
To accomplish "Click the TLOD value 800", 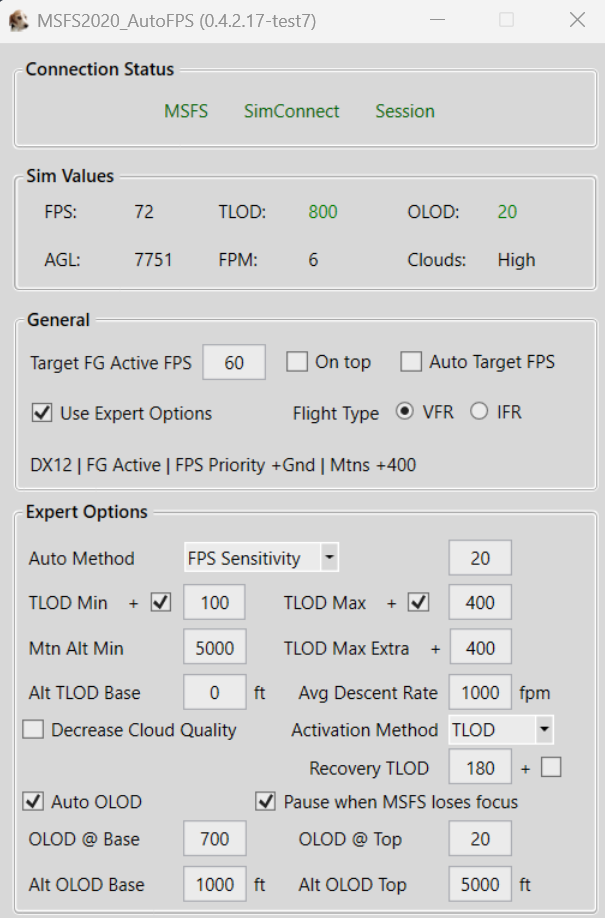I will click(x=323, y=211).
